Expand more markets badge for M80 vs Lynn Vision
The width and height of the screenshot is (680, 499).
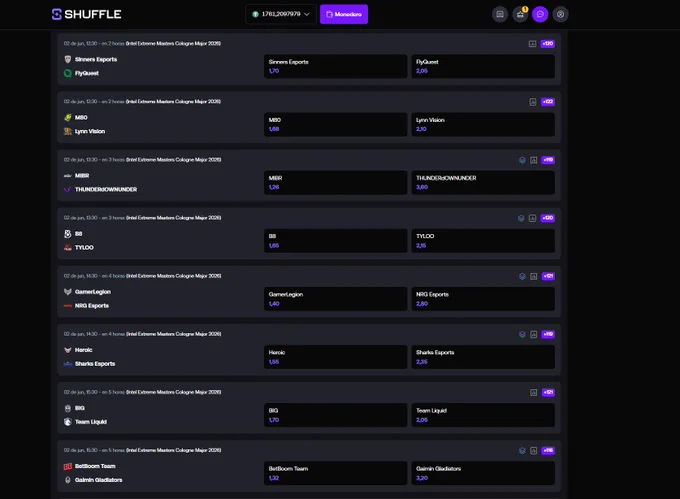coord(548,102)
